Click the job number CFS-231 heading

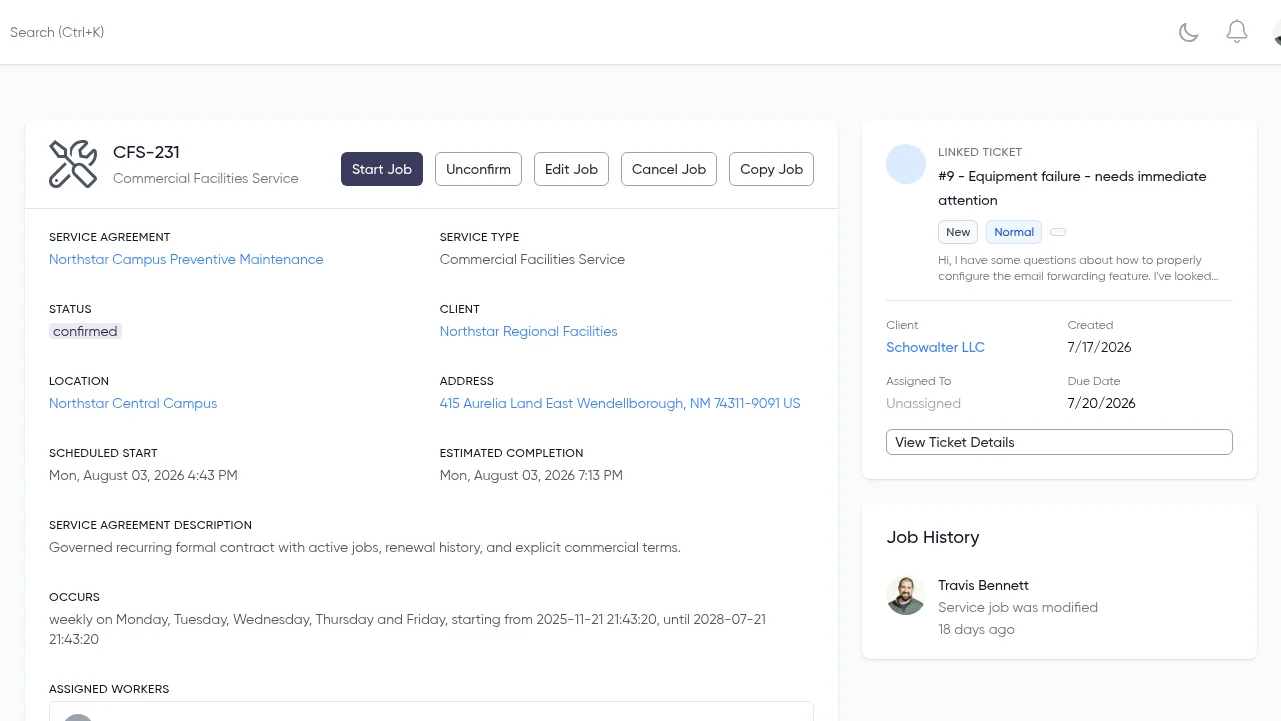point(146,152)
